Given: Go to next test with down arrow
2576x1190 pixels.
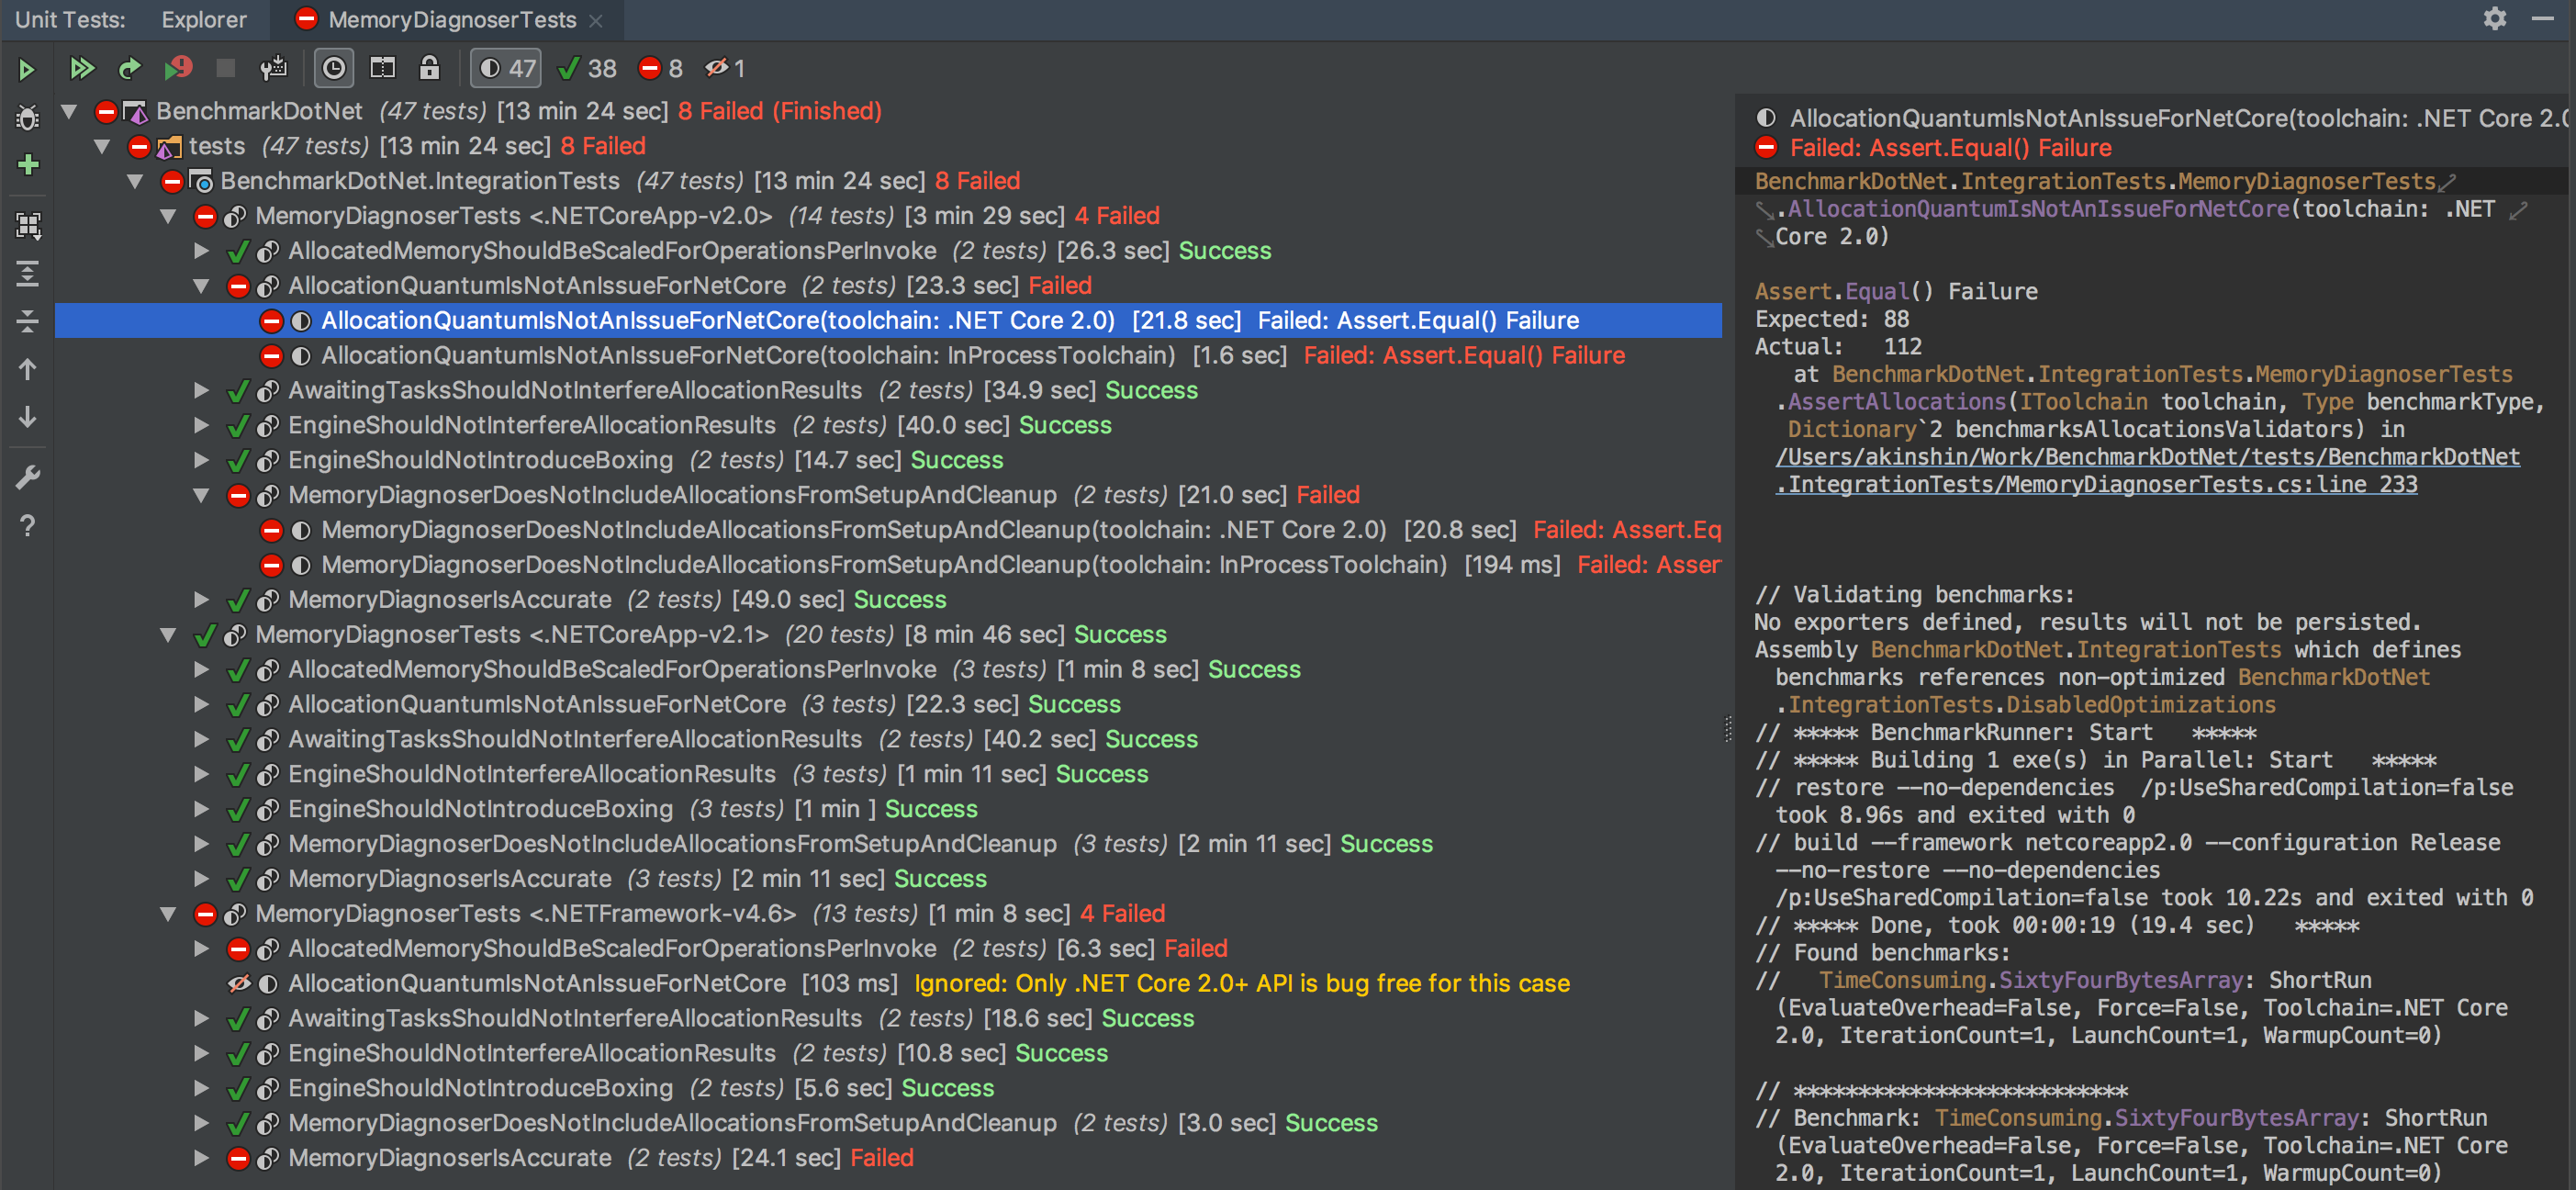Looking at the screenshot, I should [28, 417].
